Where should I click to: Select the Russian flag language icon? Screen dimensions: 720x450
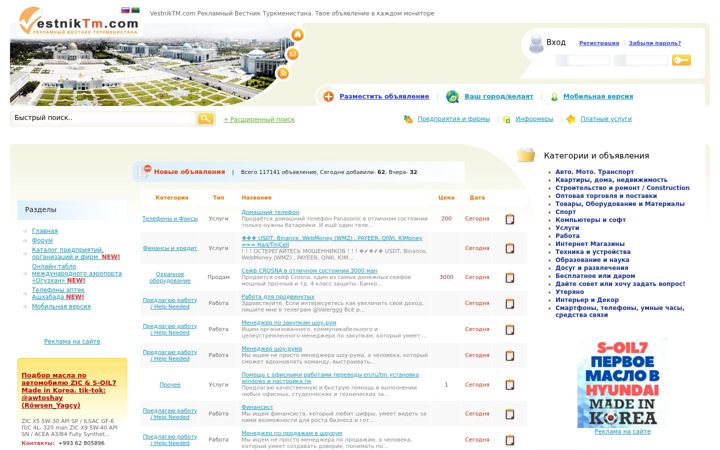(125, 10)
